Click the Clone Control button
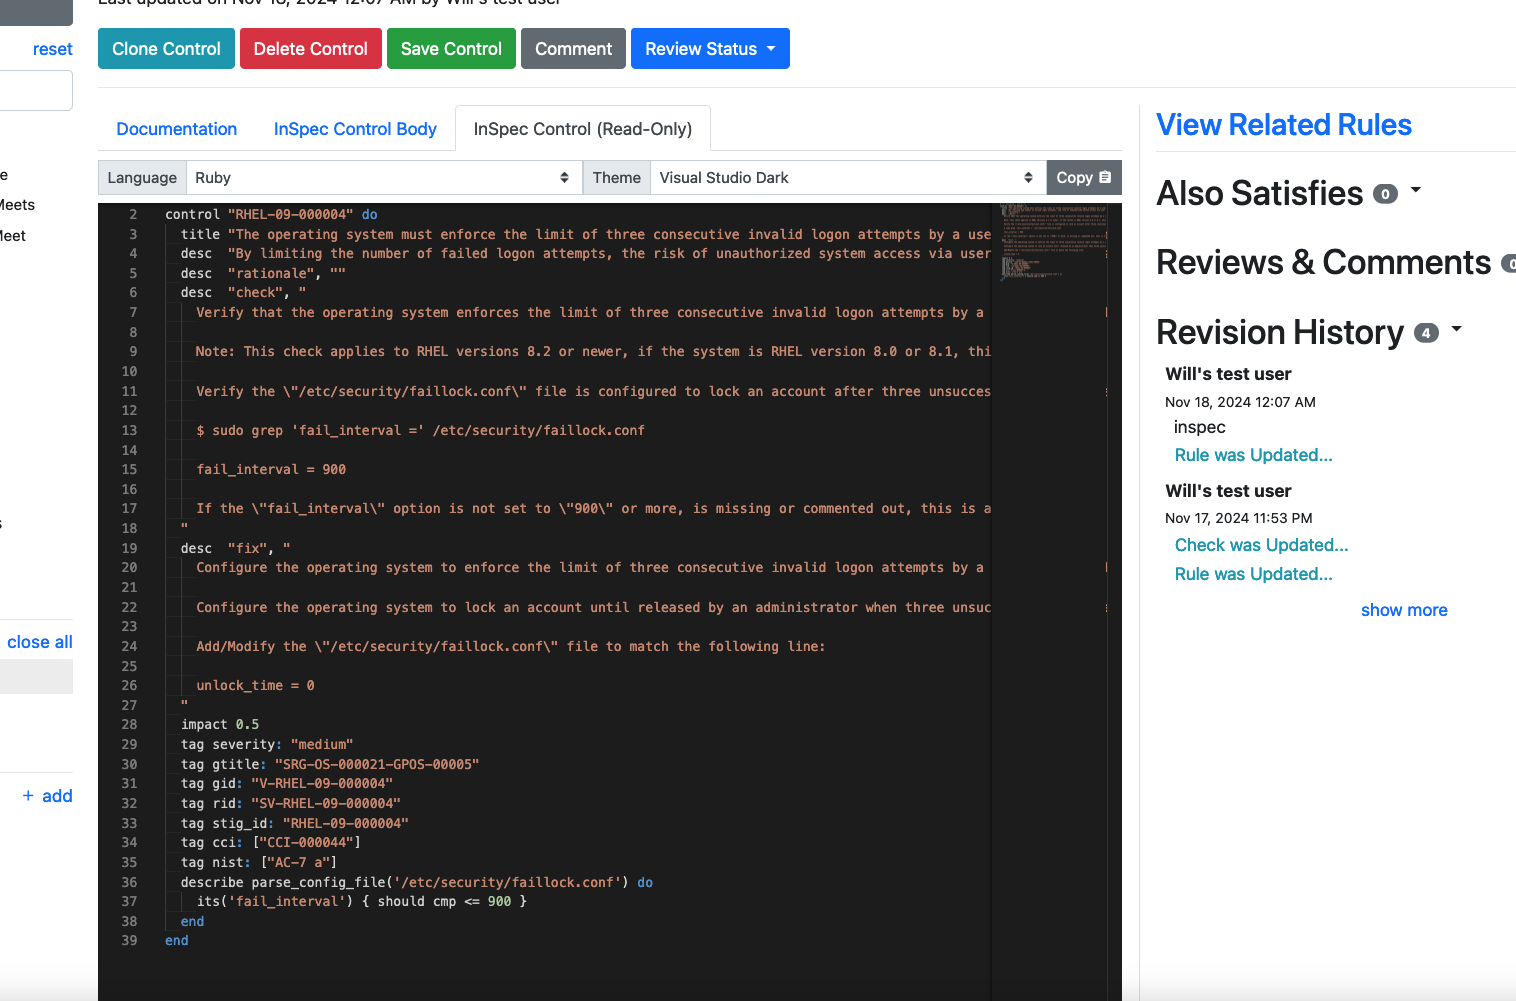1516x1001 pixels. (166, 48)
